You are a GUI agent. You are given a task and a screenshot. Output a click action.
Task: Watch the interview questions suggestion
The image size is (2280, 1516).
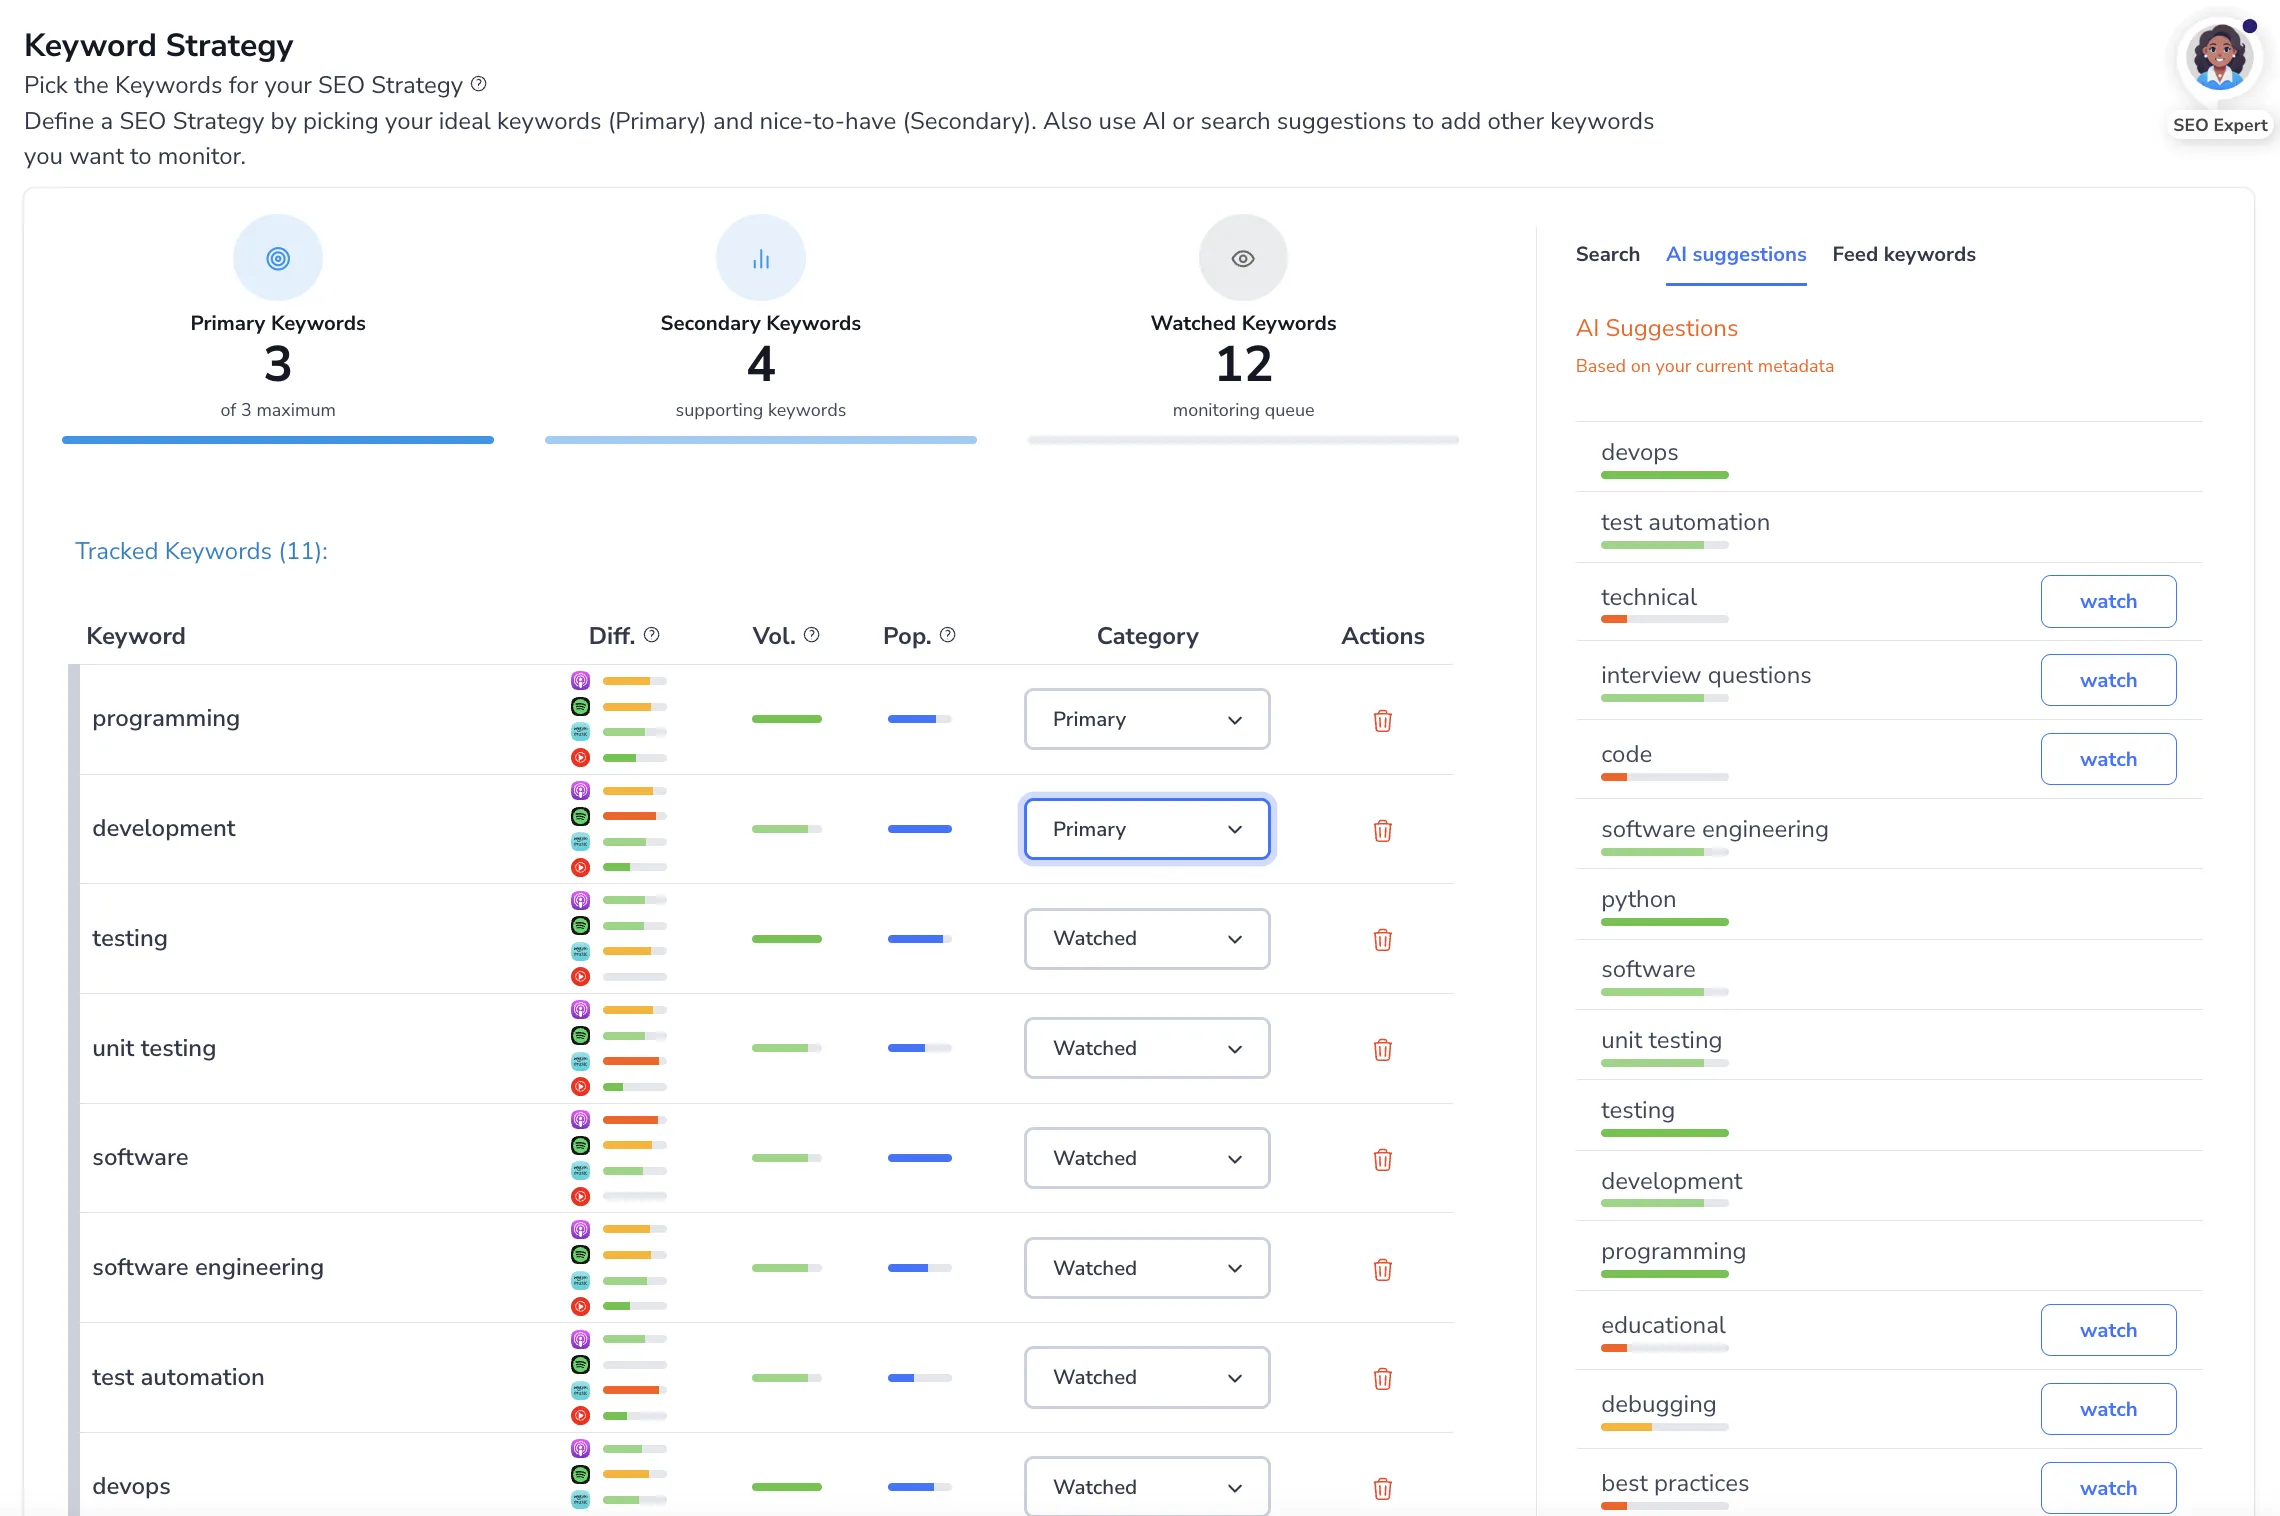[2108, 680]
